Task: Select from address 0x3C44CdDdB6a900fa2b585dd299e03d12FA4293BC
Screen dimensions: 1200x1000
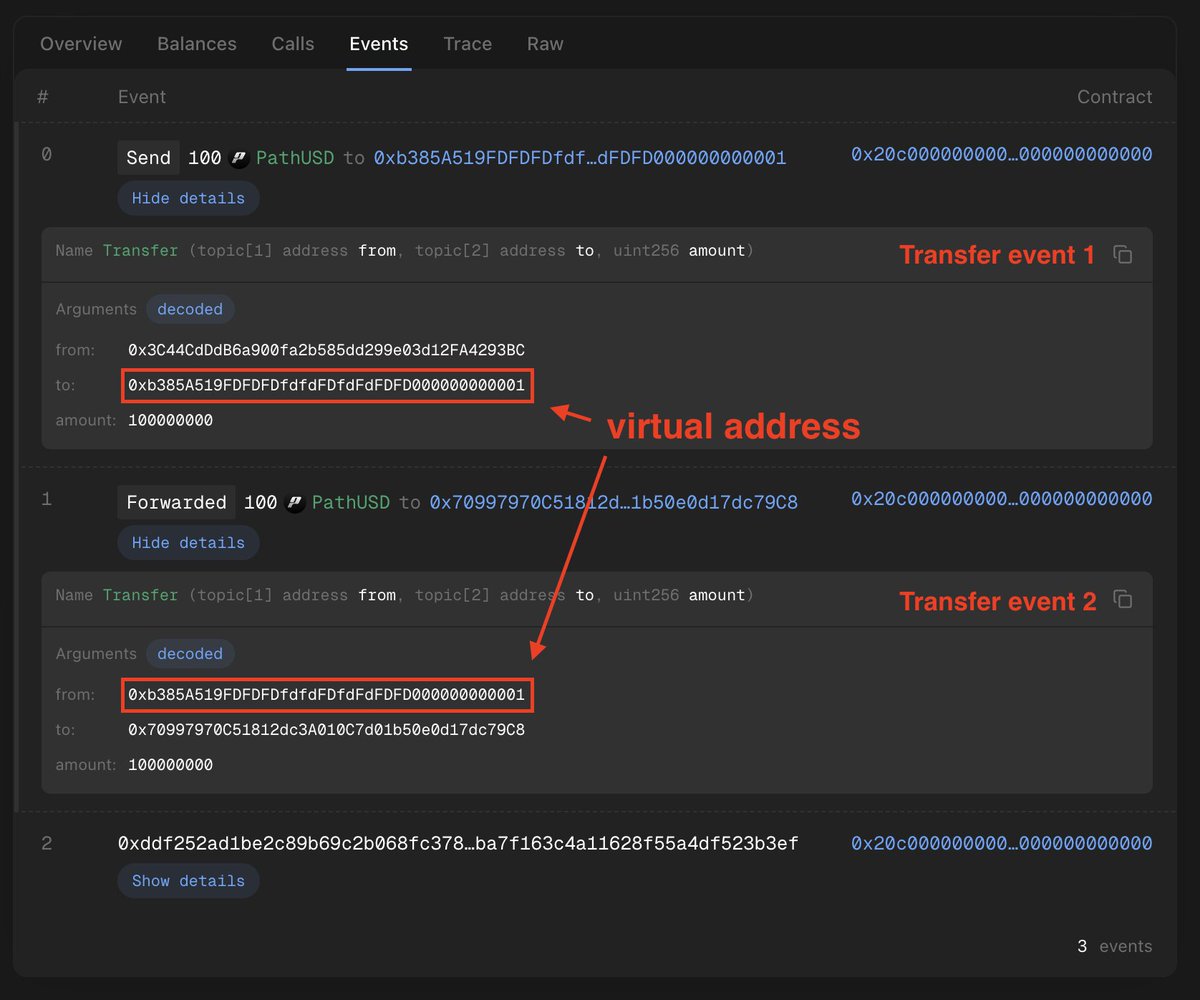Action: point(326,350)
